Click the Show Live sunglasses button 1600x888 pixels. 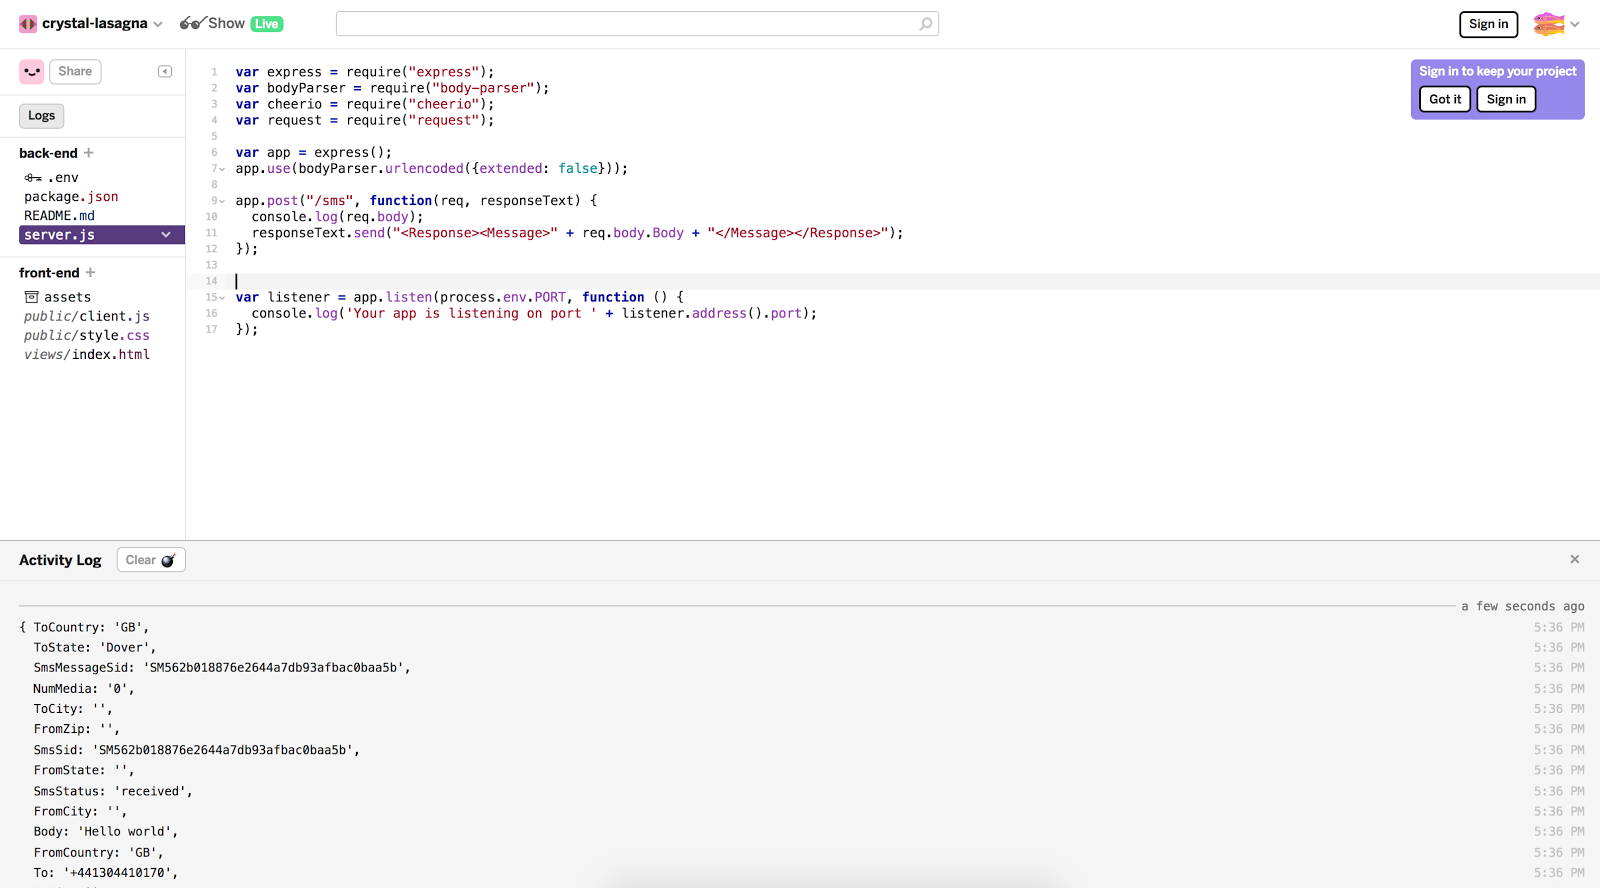coord(231,24)
